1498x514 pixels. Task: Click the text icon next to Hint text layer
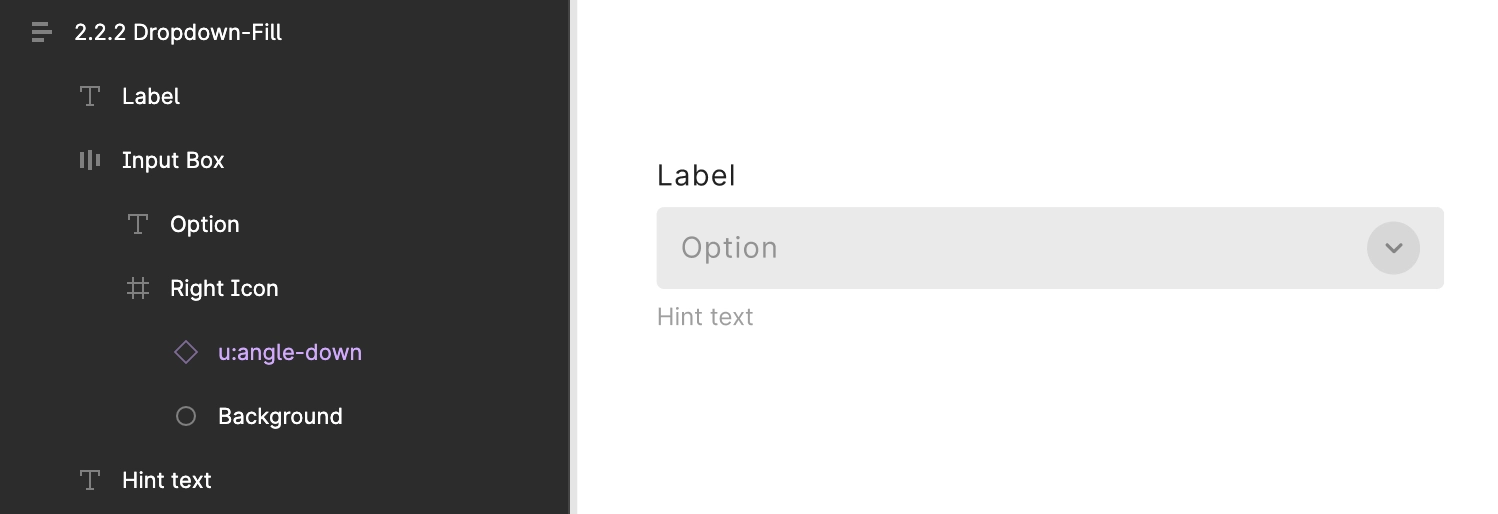point(90,480)
